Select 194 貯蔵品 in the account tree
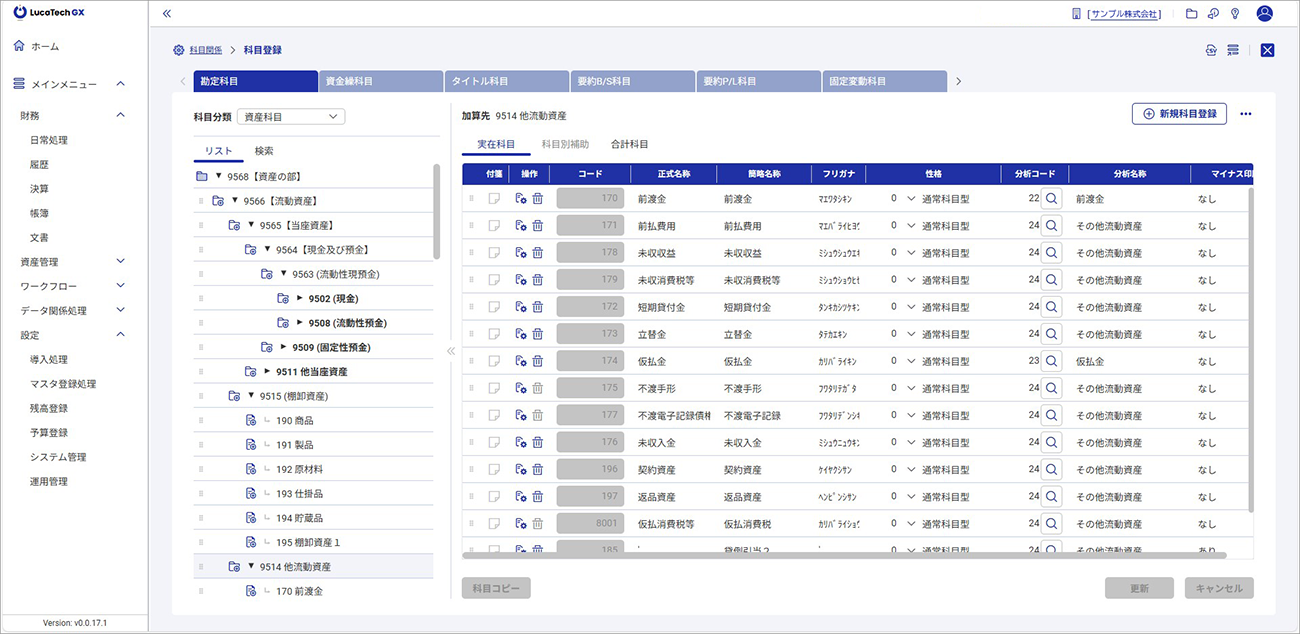Viewport: 1300px width, 634px height. pyautogui.click(x=299, y=518)
